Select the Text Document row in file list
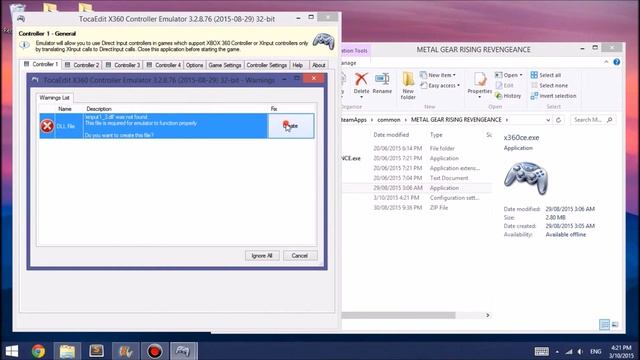The image size is (640, 360). (x=416, y=178)
